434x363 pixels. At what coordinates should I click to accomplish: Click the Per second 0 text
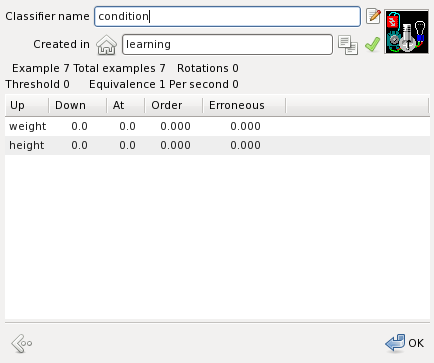204,84
